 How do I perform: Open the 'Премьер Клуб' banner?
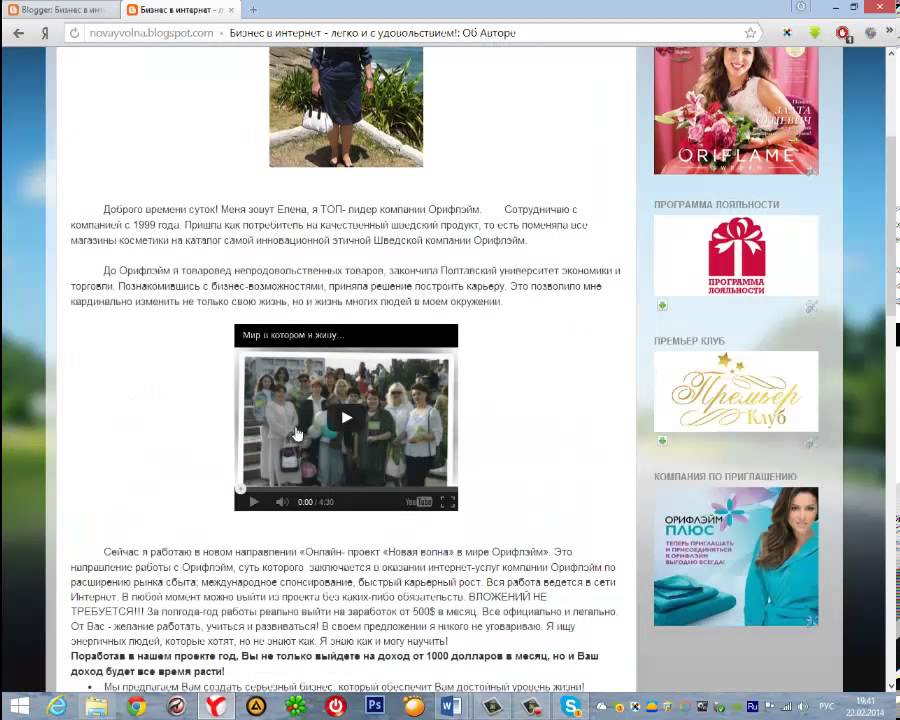click(736, 392)
